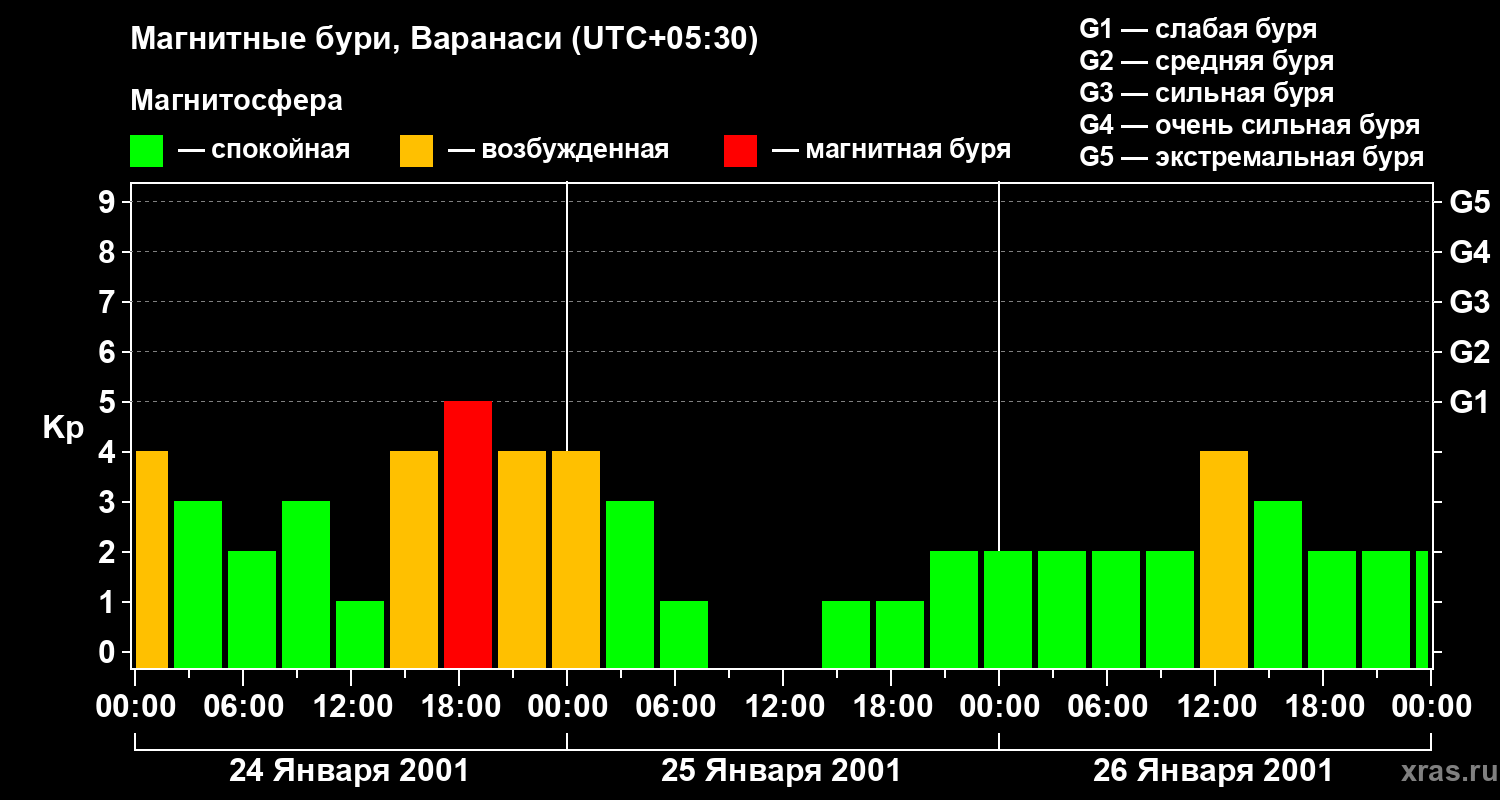Click the green "спокойная" legend swatch
The width and height of the screenshot is (1500, 800).
pos(146,151)
